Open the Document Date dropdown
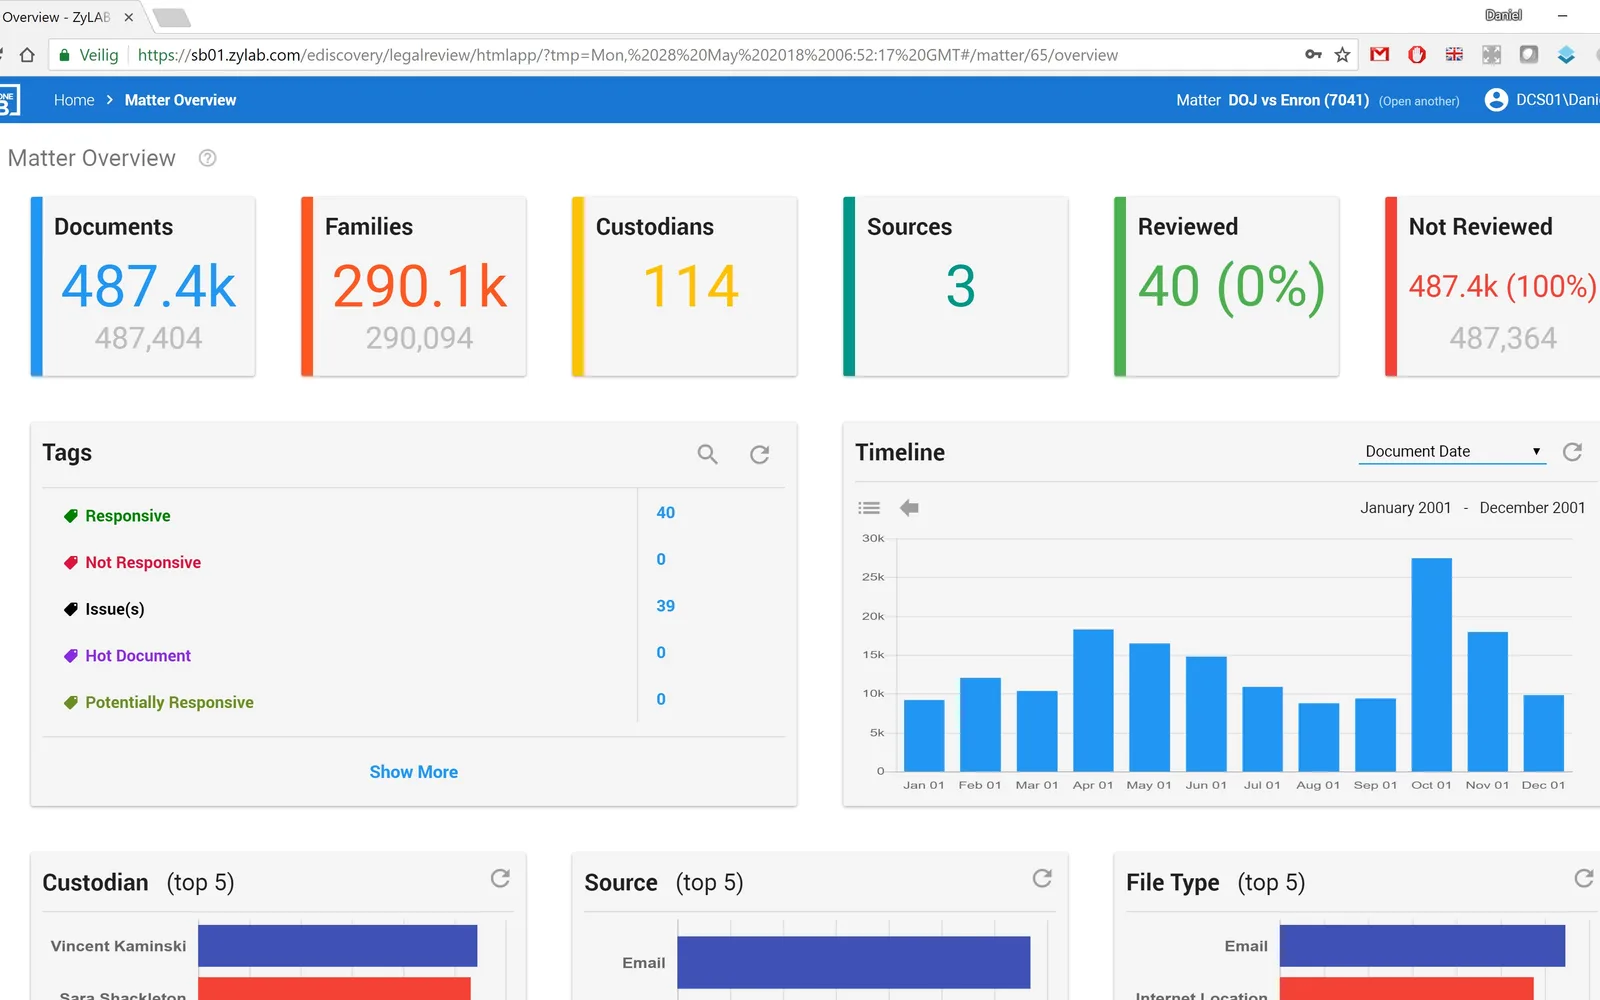Image resolution: width=1600 pixels, height=1000 pixels. [1452, 452]
